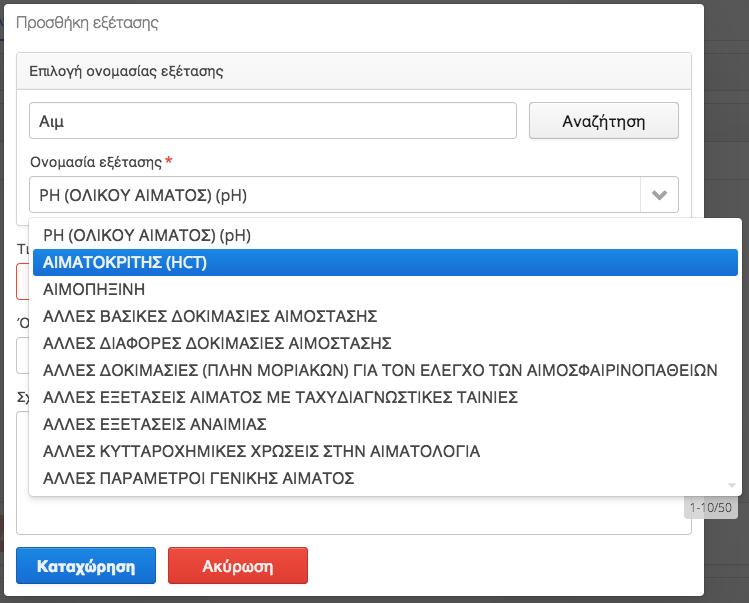Choose ΑΛΛΕΣ ΕΞΕΤΑΣΕΙΣ ΑΝΑΙΜΙΑΣ option

[385, 424]
